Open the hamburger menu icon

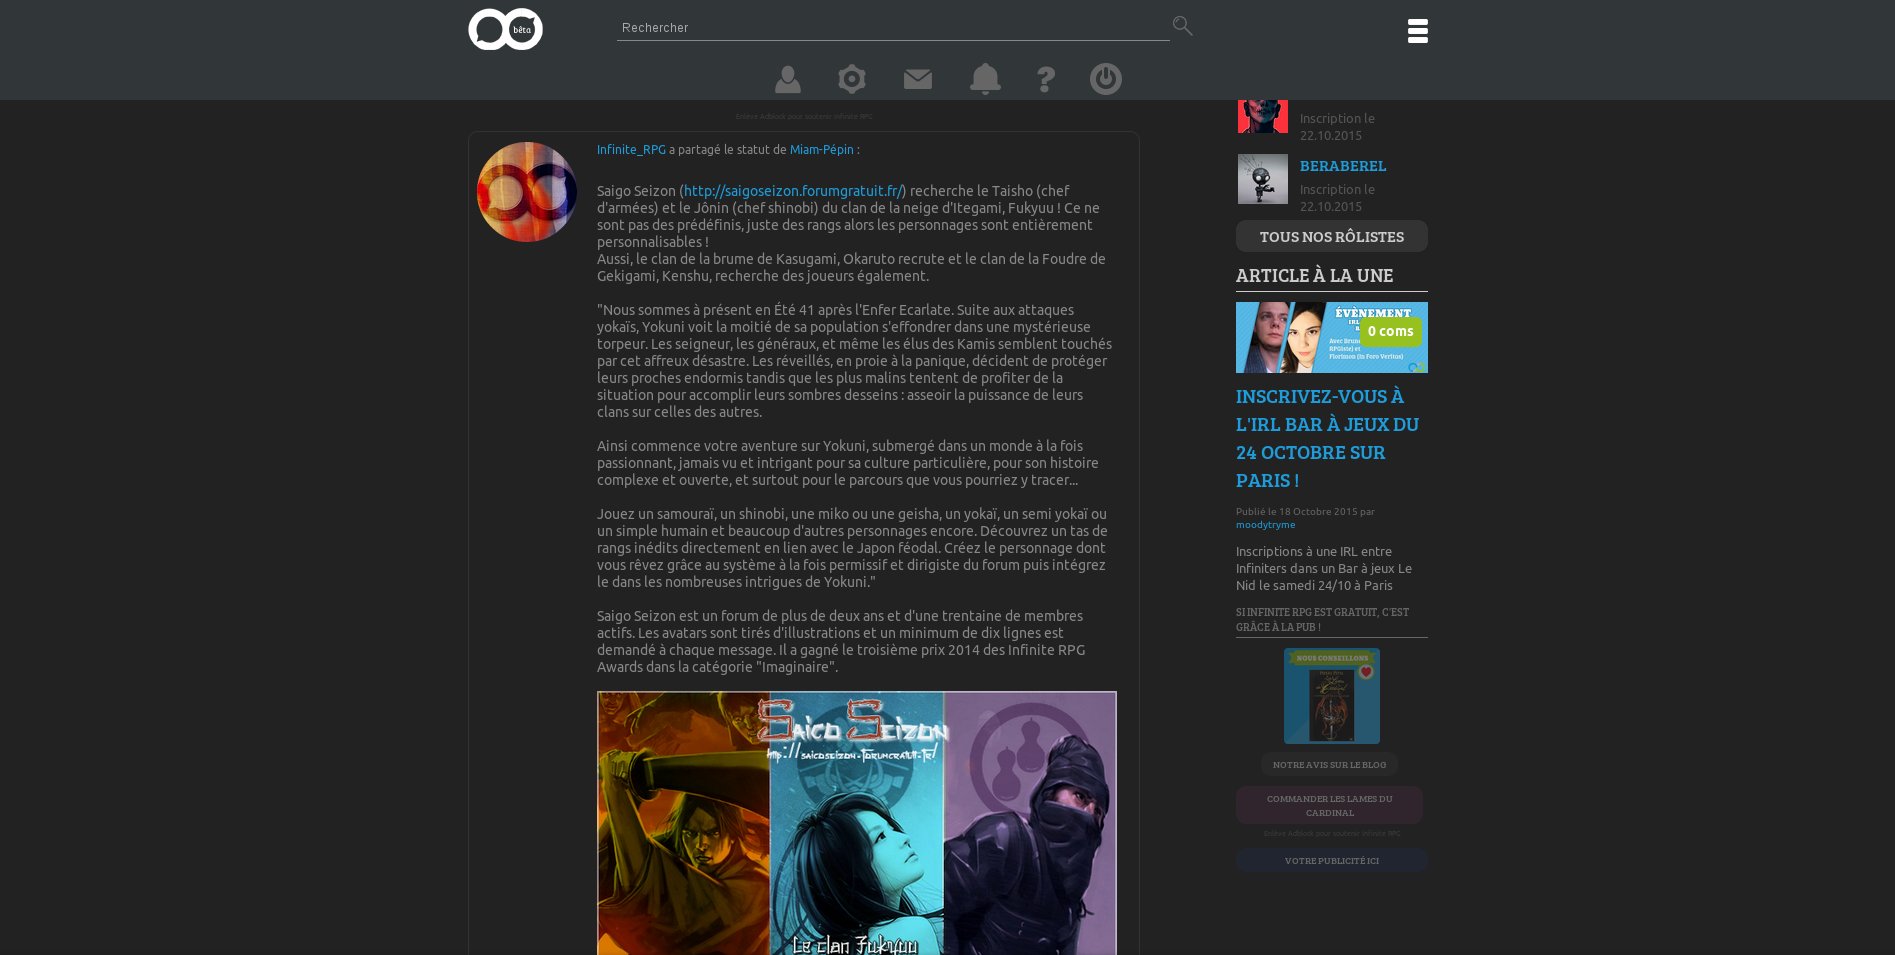[x=1418, y=31]
